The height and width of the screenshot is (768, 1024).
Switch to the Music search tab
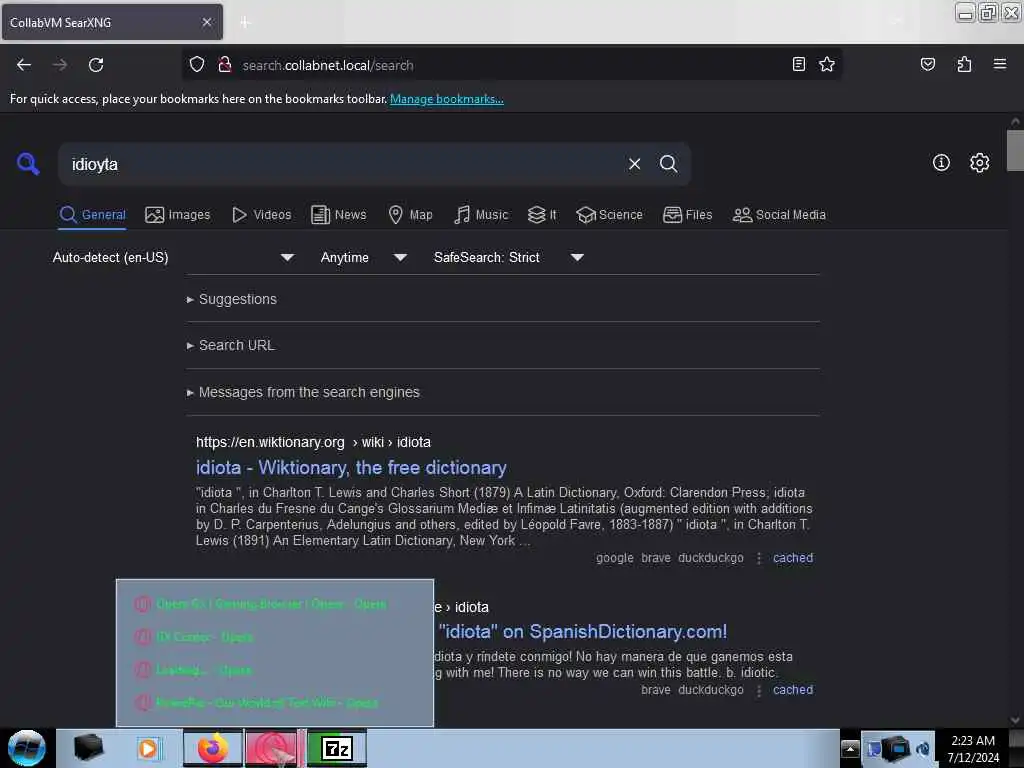click(481, 215)
